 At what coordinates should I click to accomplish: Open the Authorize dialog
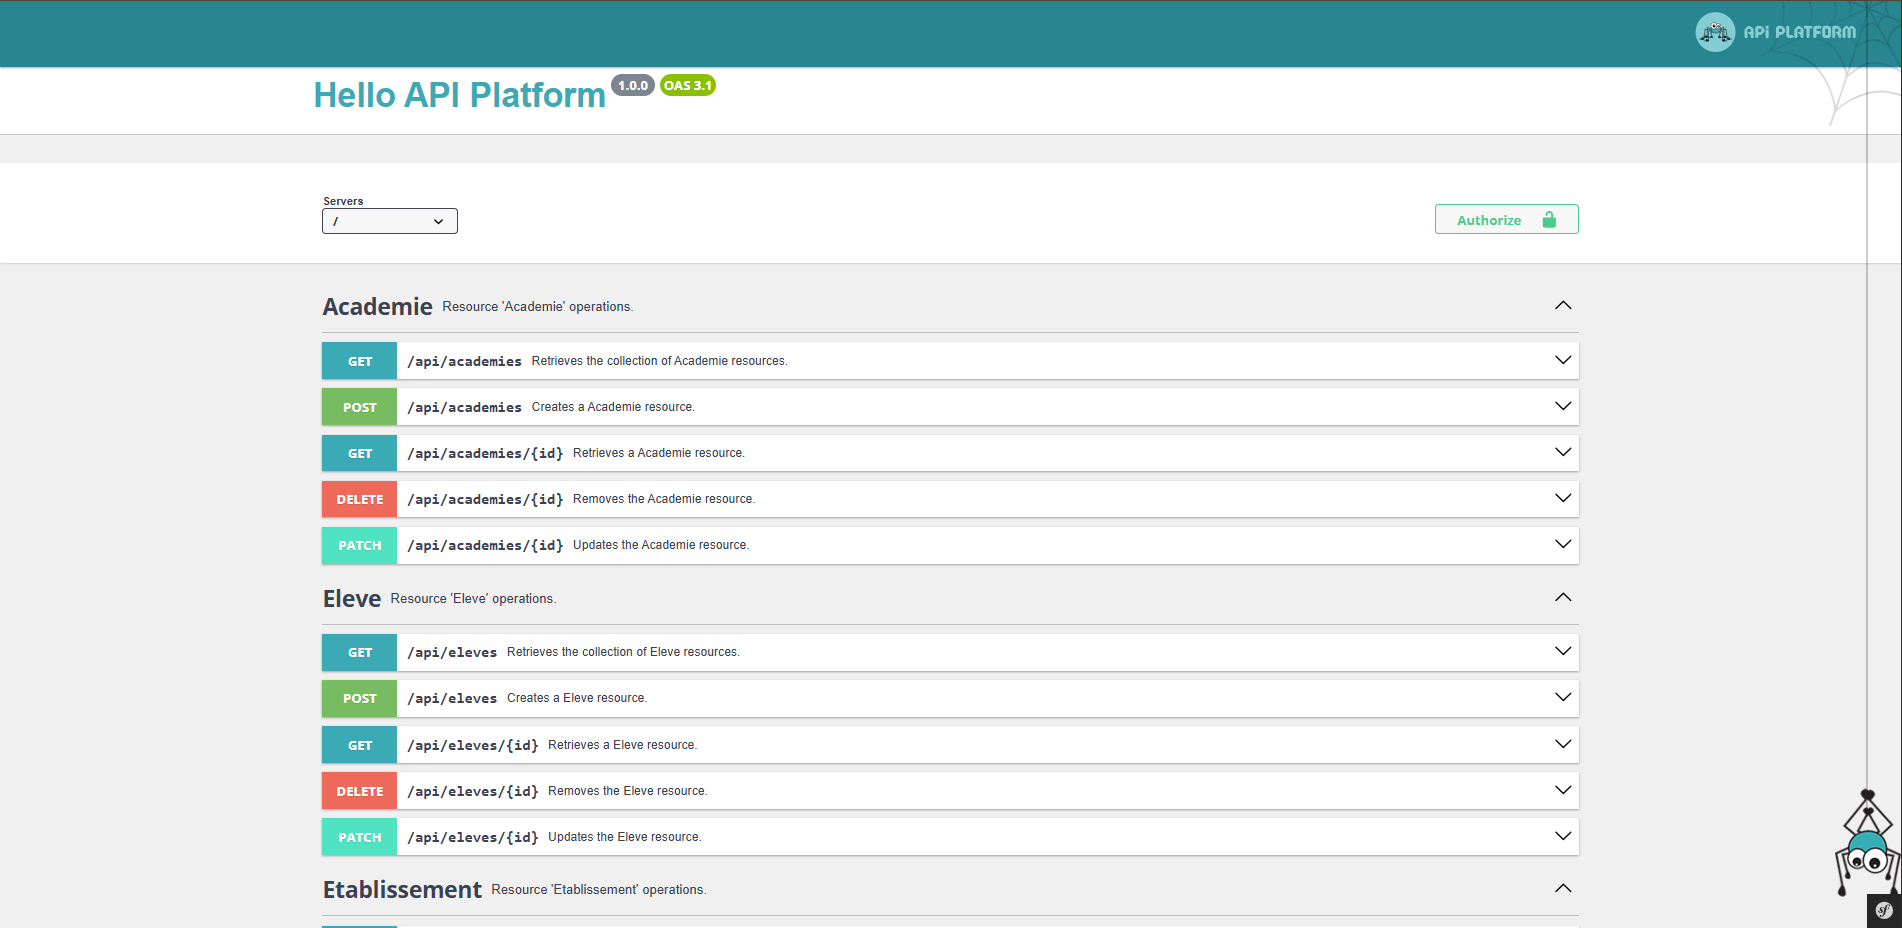click(x=1490, y=219)
